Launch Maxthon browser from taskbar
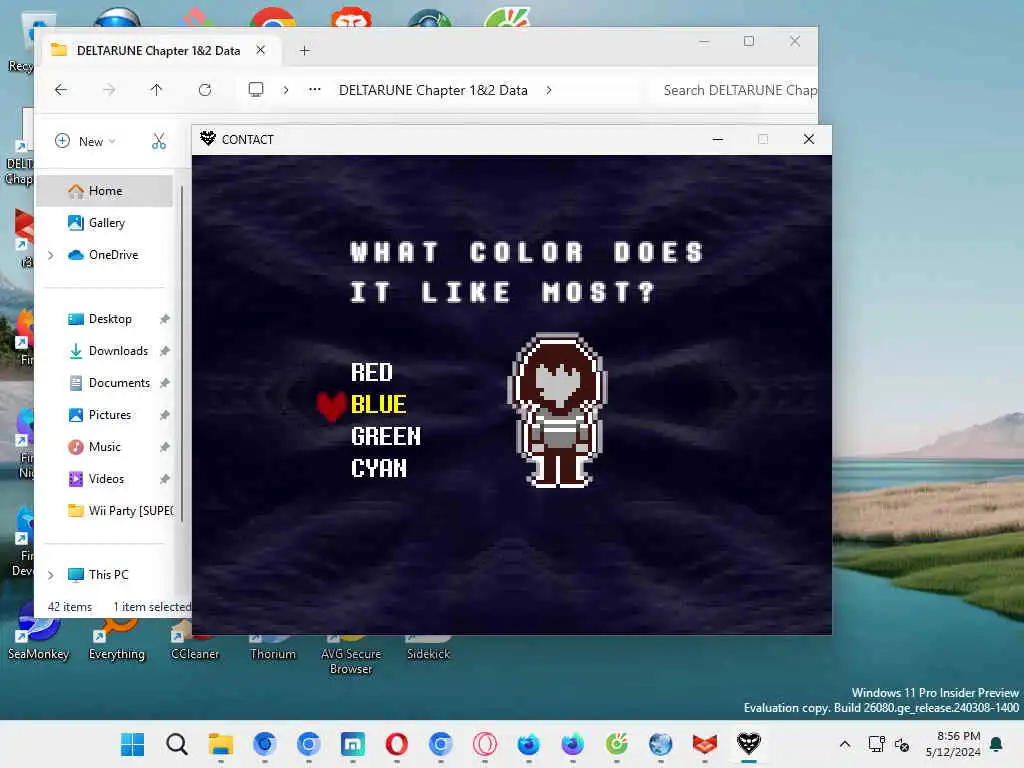The width and height of the screenshot is (1024, 768). 353,744
